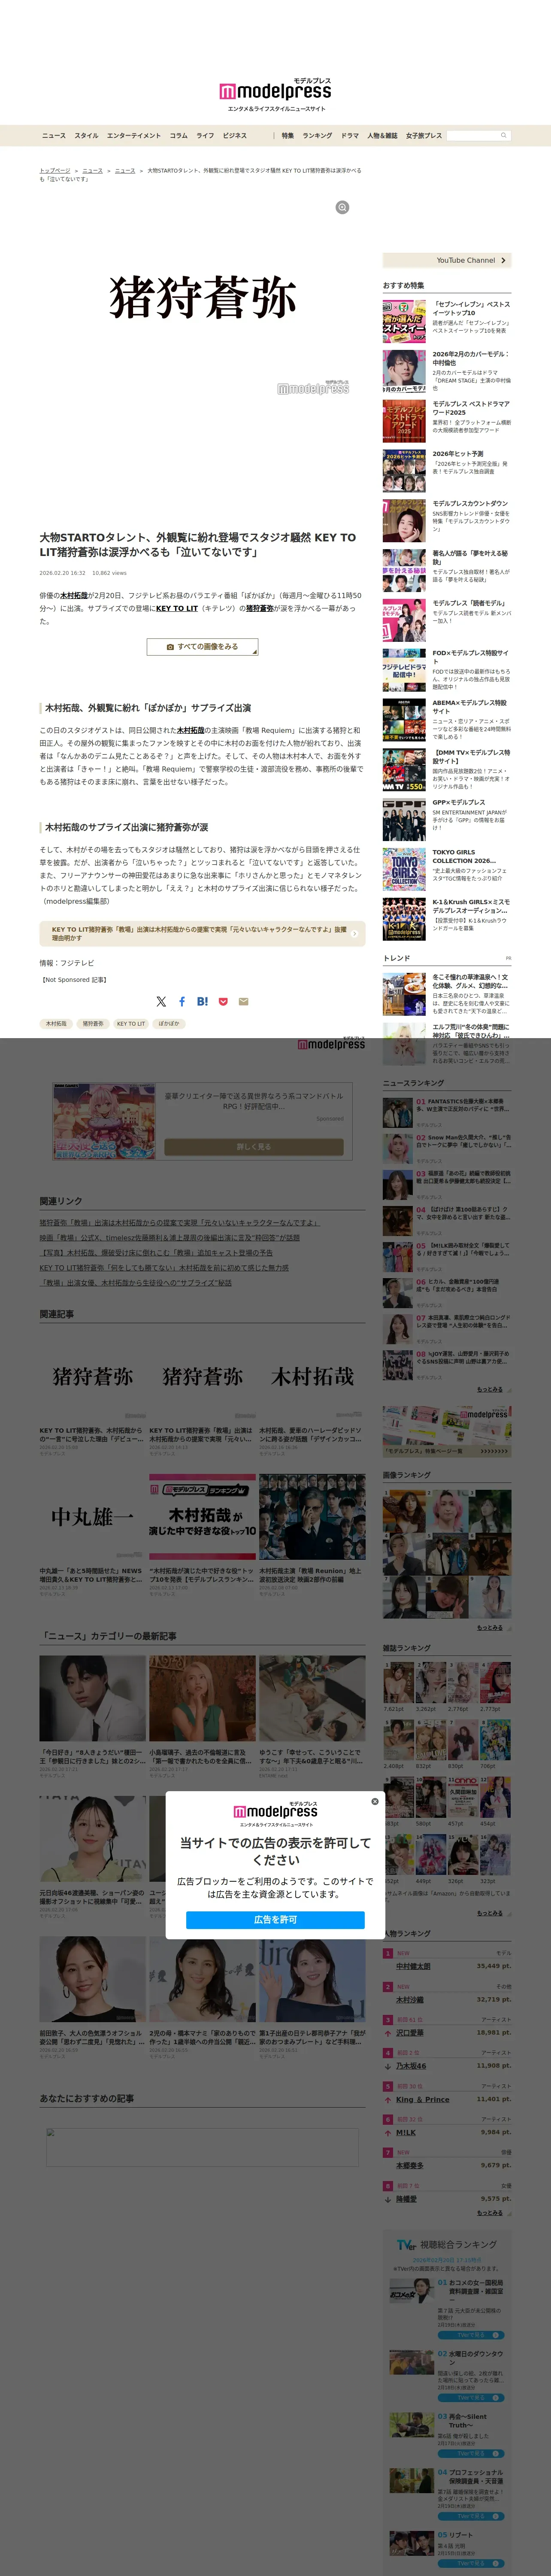551x2576 pixels.
Task: Click the YouTube Channel arrow chevron
Action: tap(503, 260)
